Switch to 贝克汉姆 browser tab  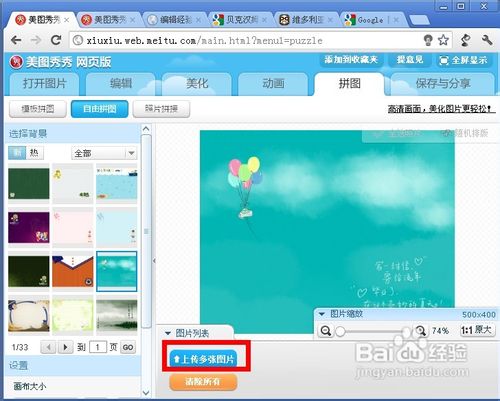click(x=239, y=20)
